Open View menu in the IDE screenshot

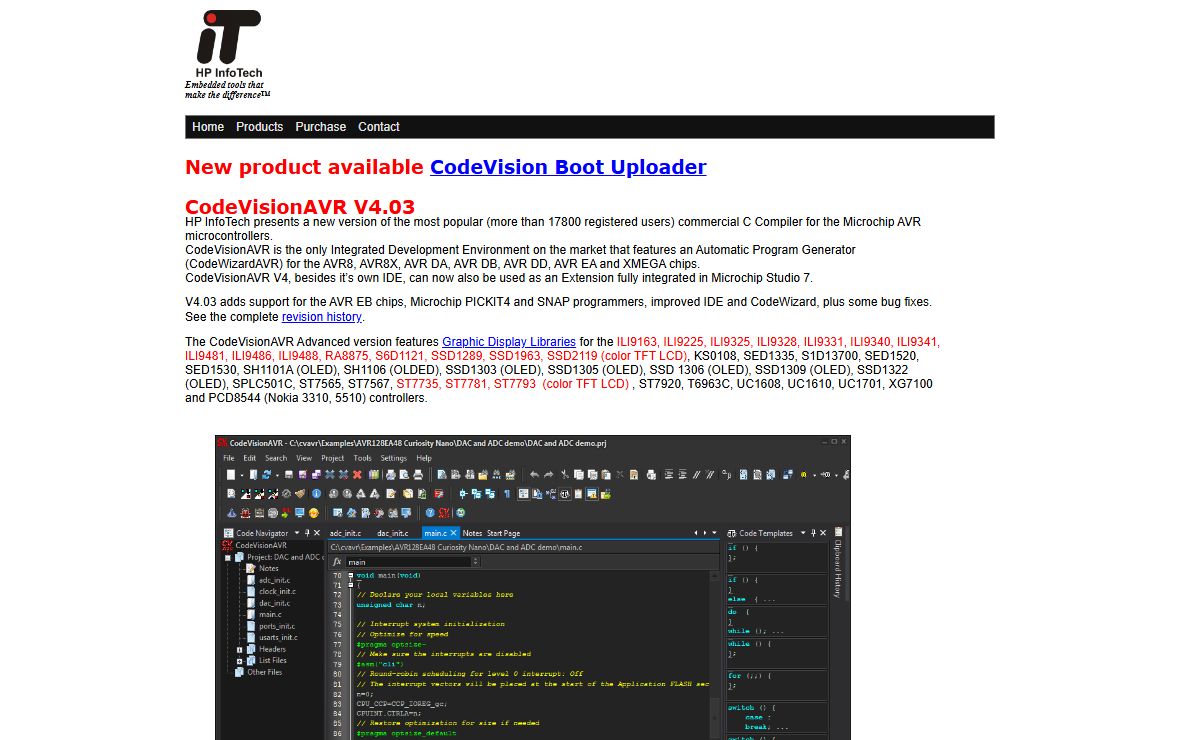point(304,458)
